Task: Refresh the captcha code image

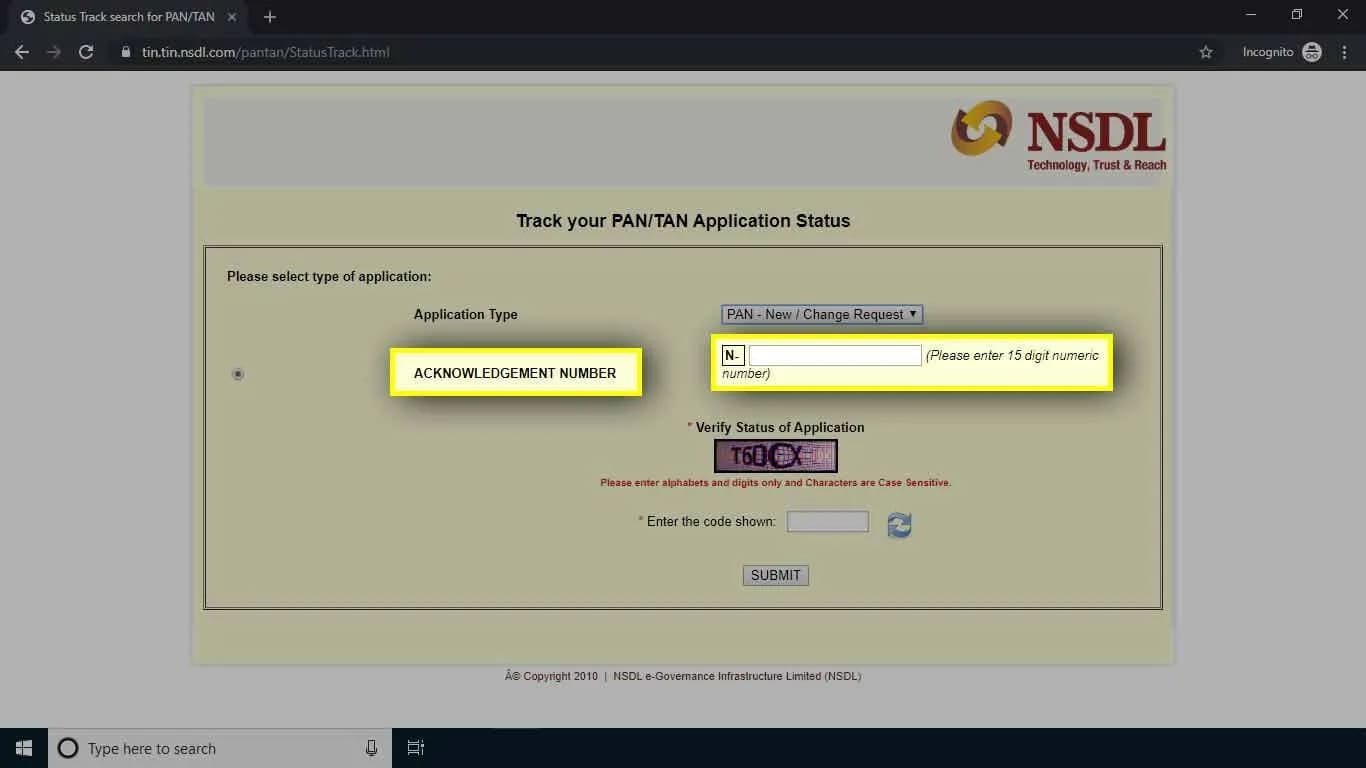Action: 898,524
